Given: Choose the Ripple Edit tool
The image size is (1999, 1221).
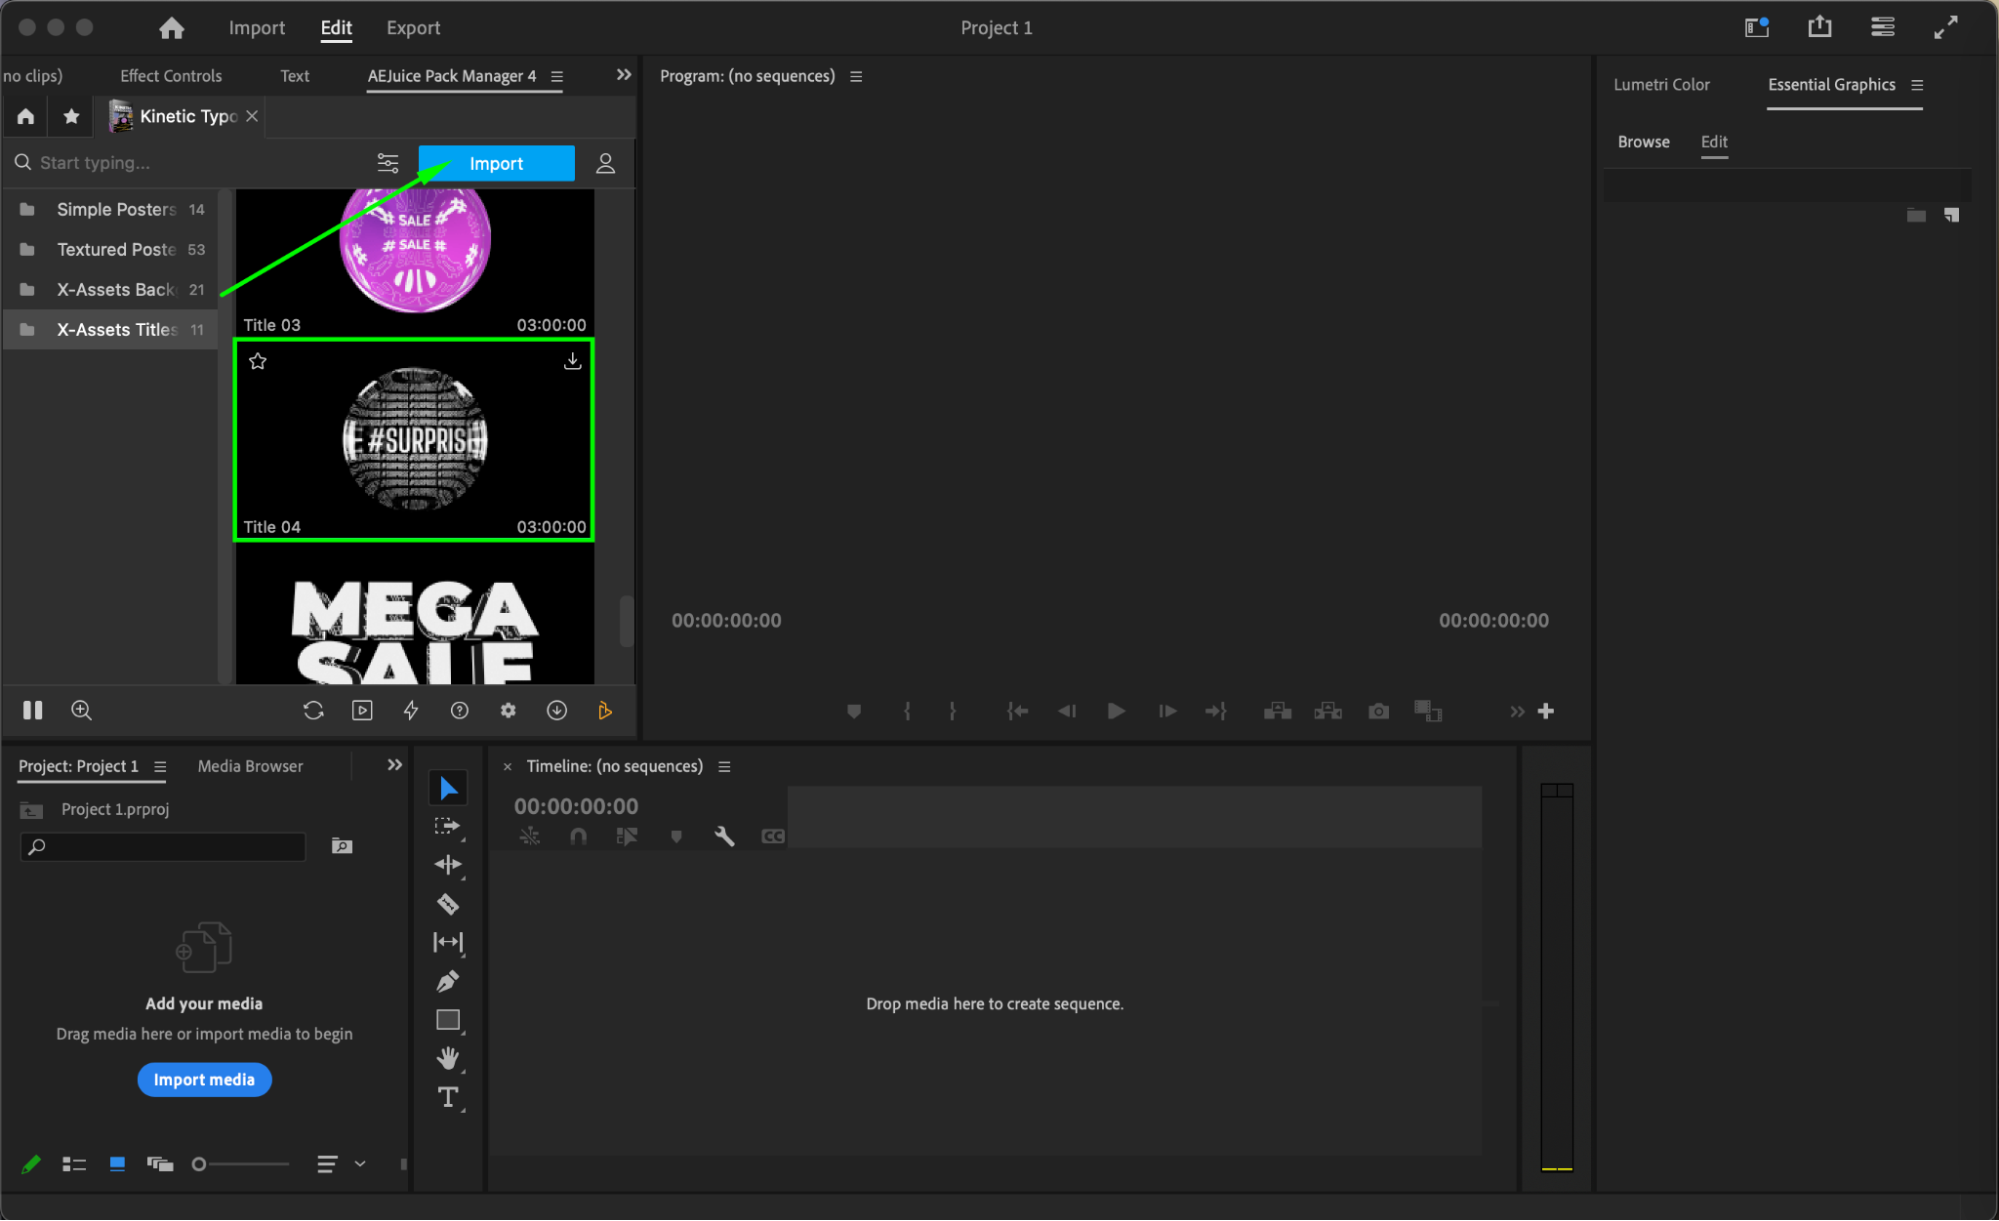Looking at the screenshot, I should click(448, 864).
